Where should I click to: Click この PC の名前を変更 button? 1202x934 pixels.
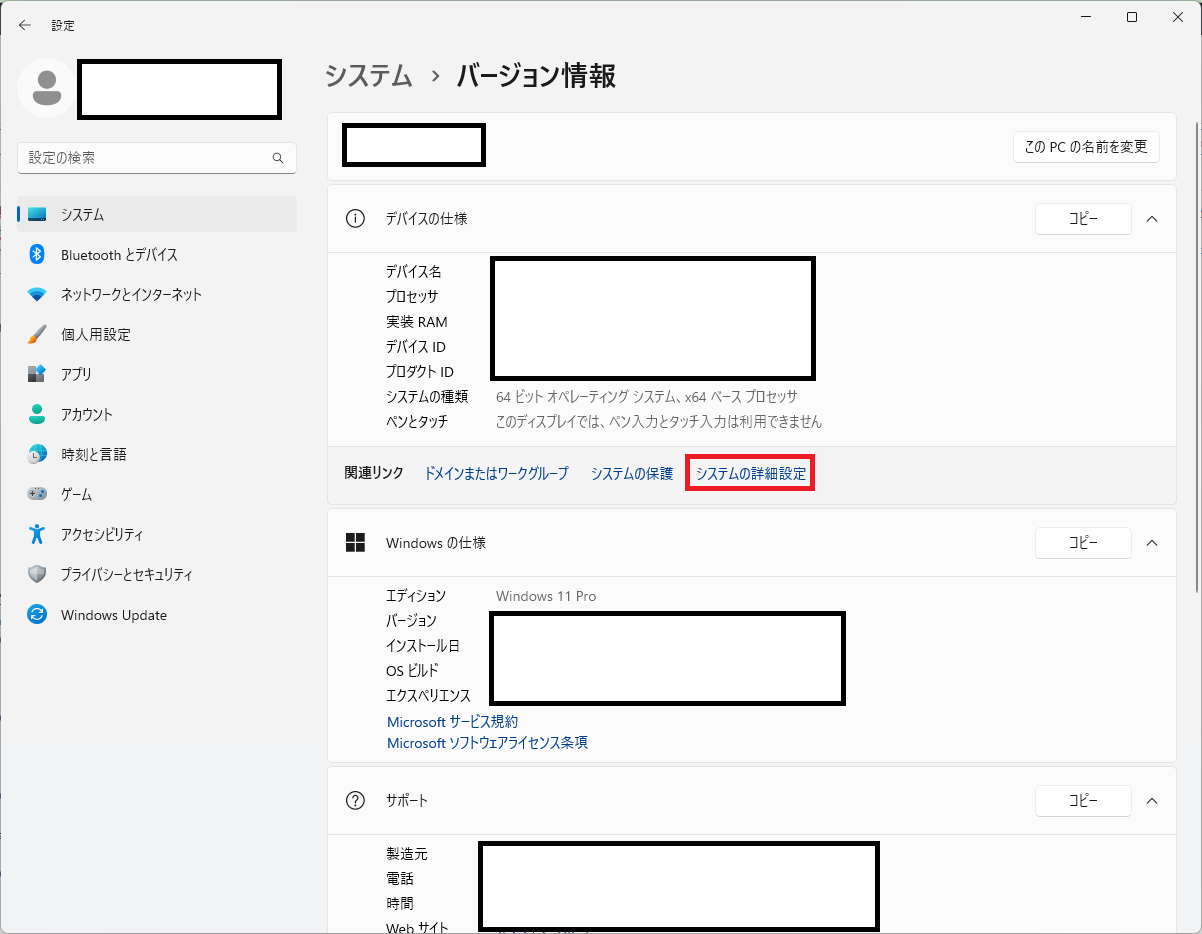[x=1085, y=147]
